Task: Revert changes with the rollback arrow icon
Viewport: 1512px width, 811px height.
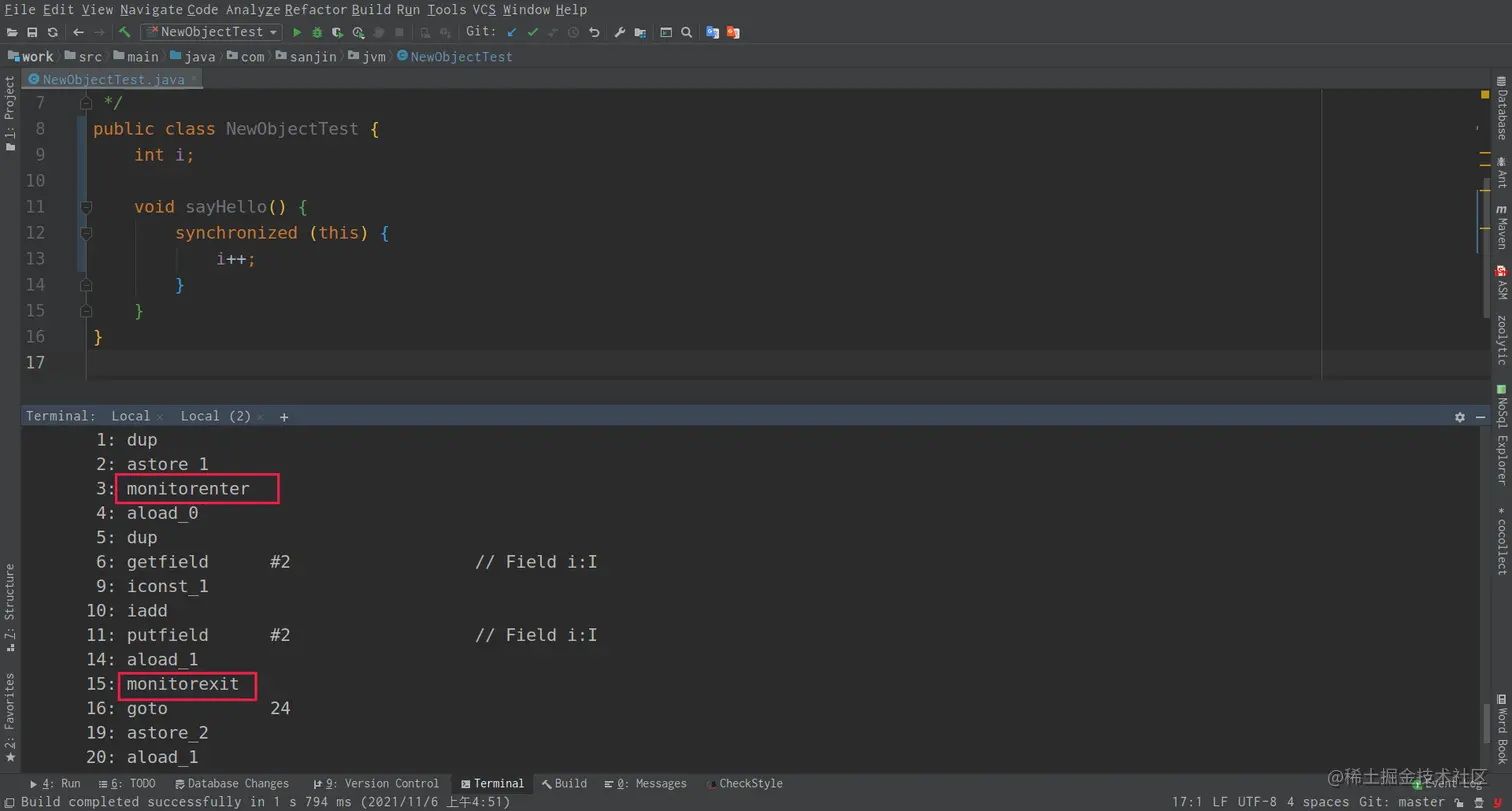Action: point(594,32)
